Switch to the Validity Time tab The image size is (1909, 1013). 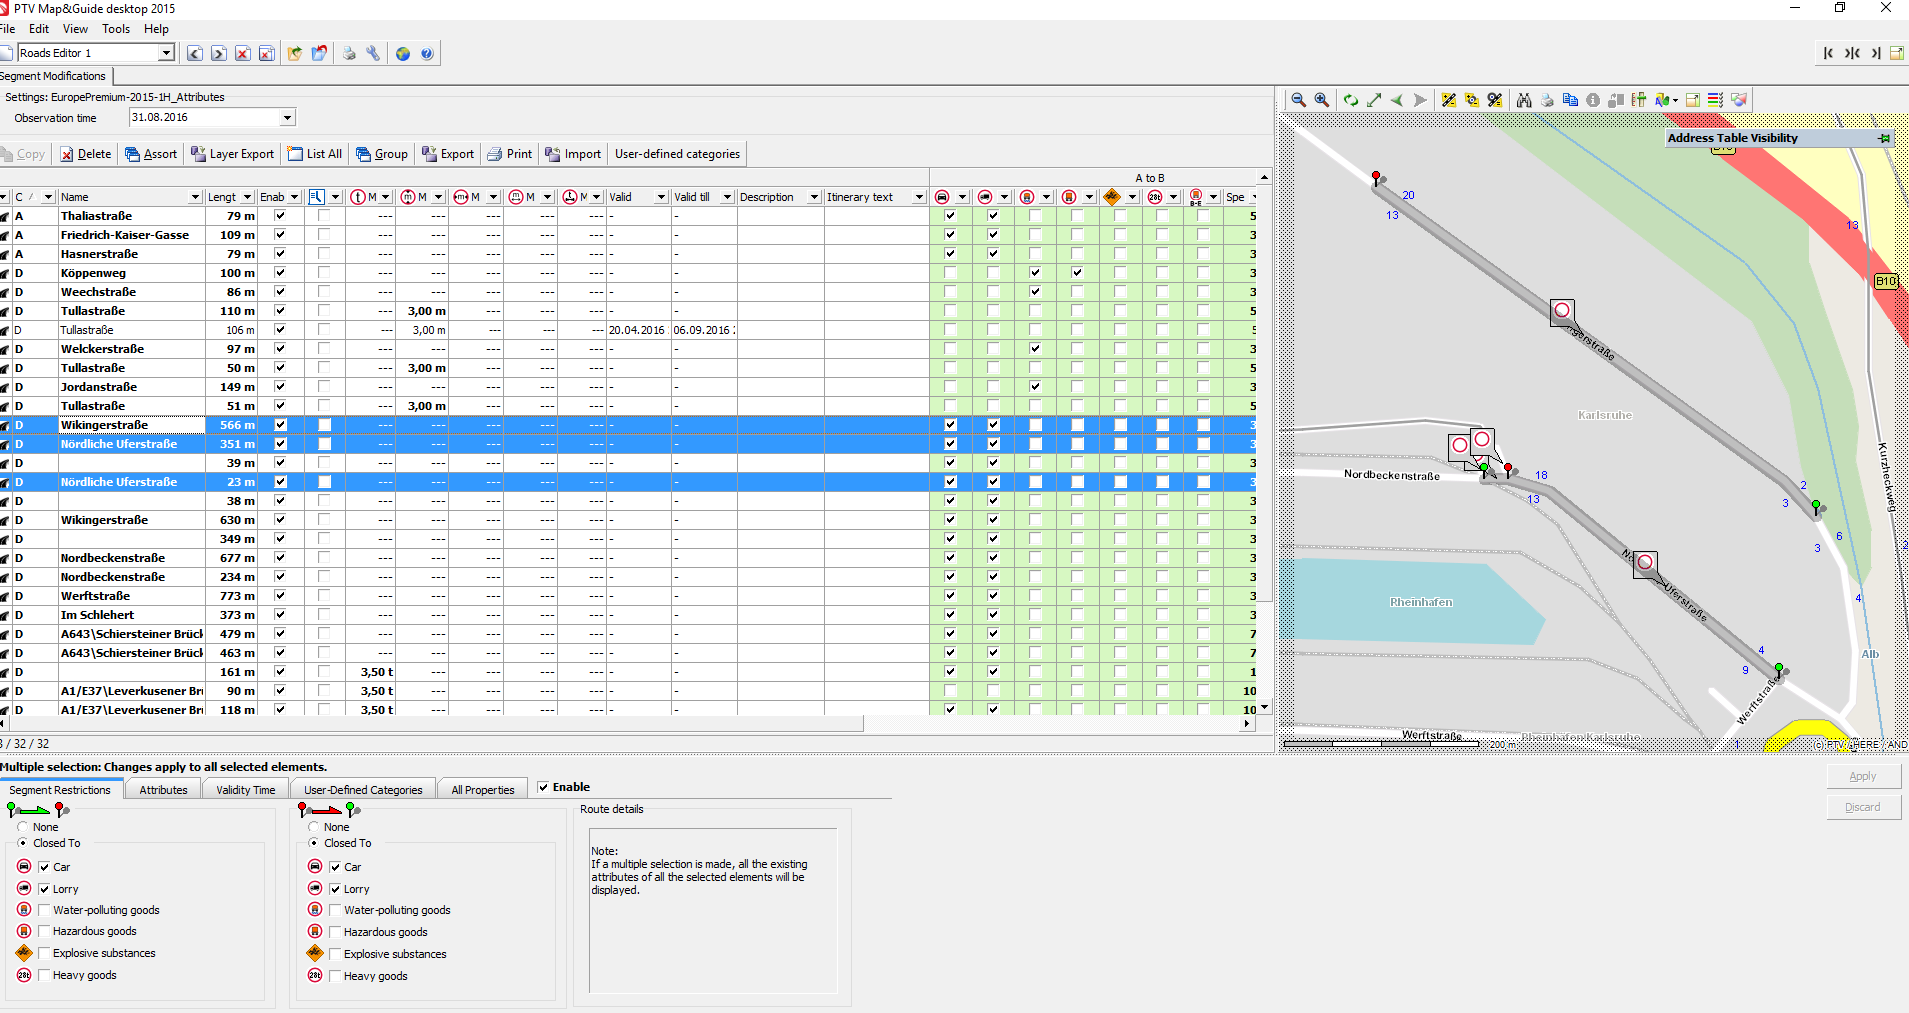245,790
